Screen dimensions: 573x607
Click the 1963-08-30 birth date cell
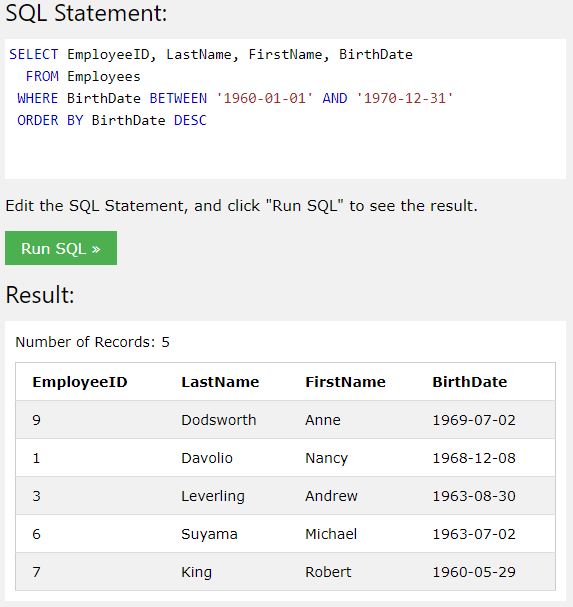pos(474,496)
